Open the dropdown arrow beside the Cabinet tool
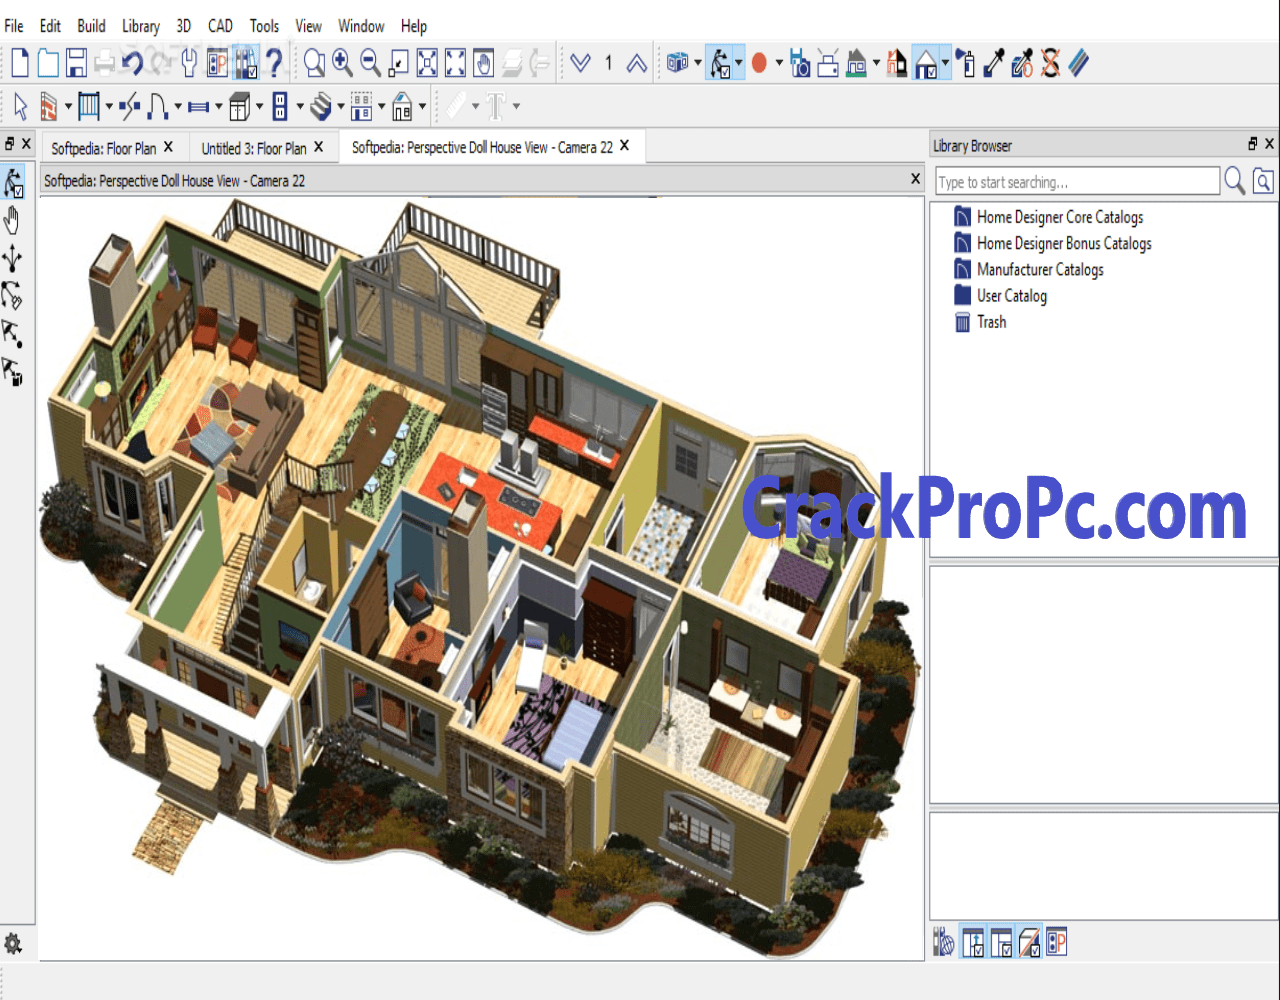 pyautogui.click(x=259, y=106)
